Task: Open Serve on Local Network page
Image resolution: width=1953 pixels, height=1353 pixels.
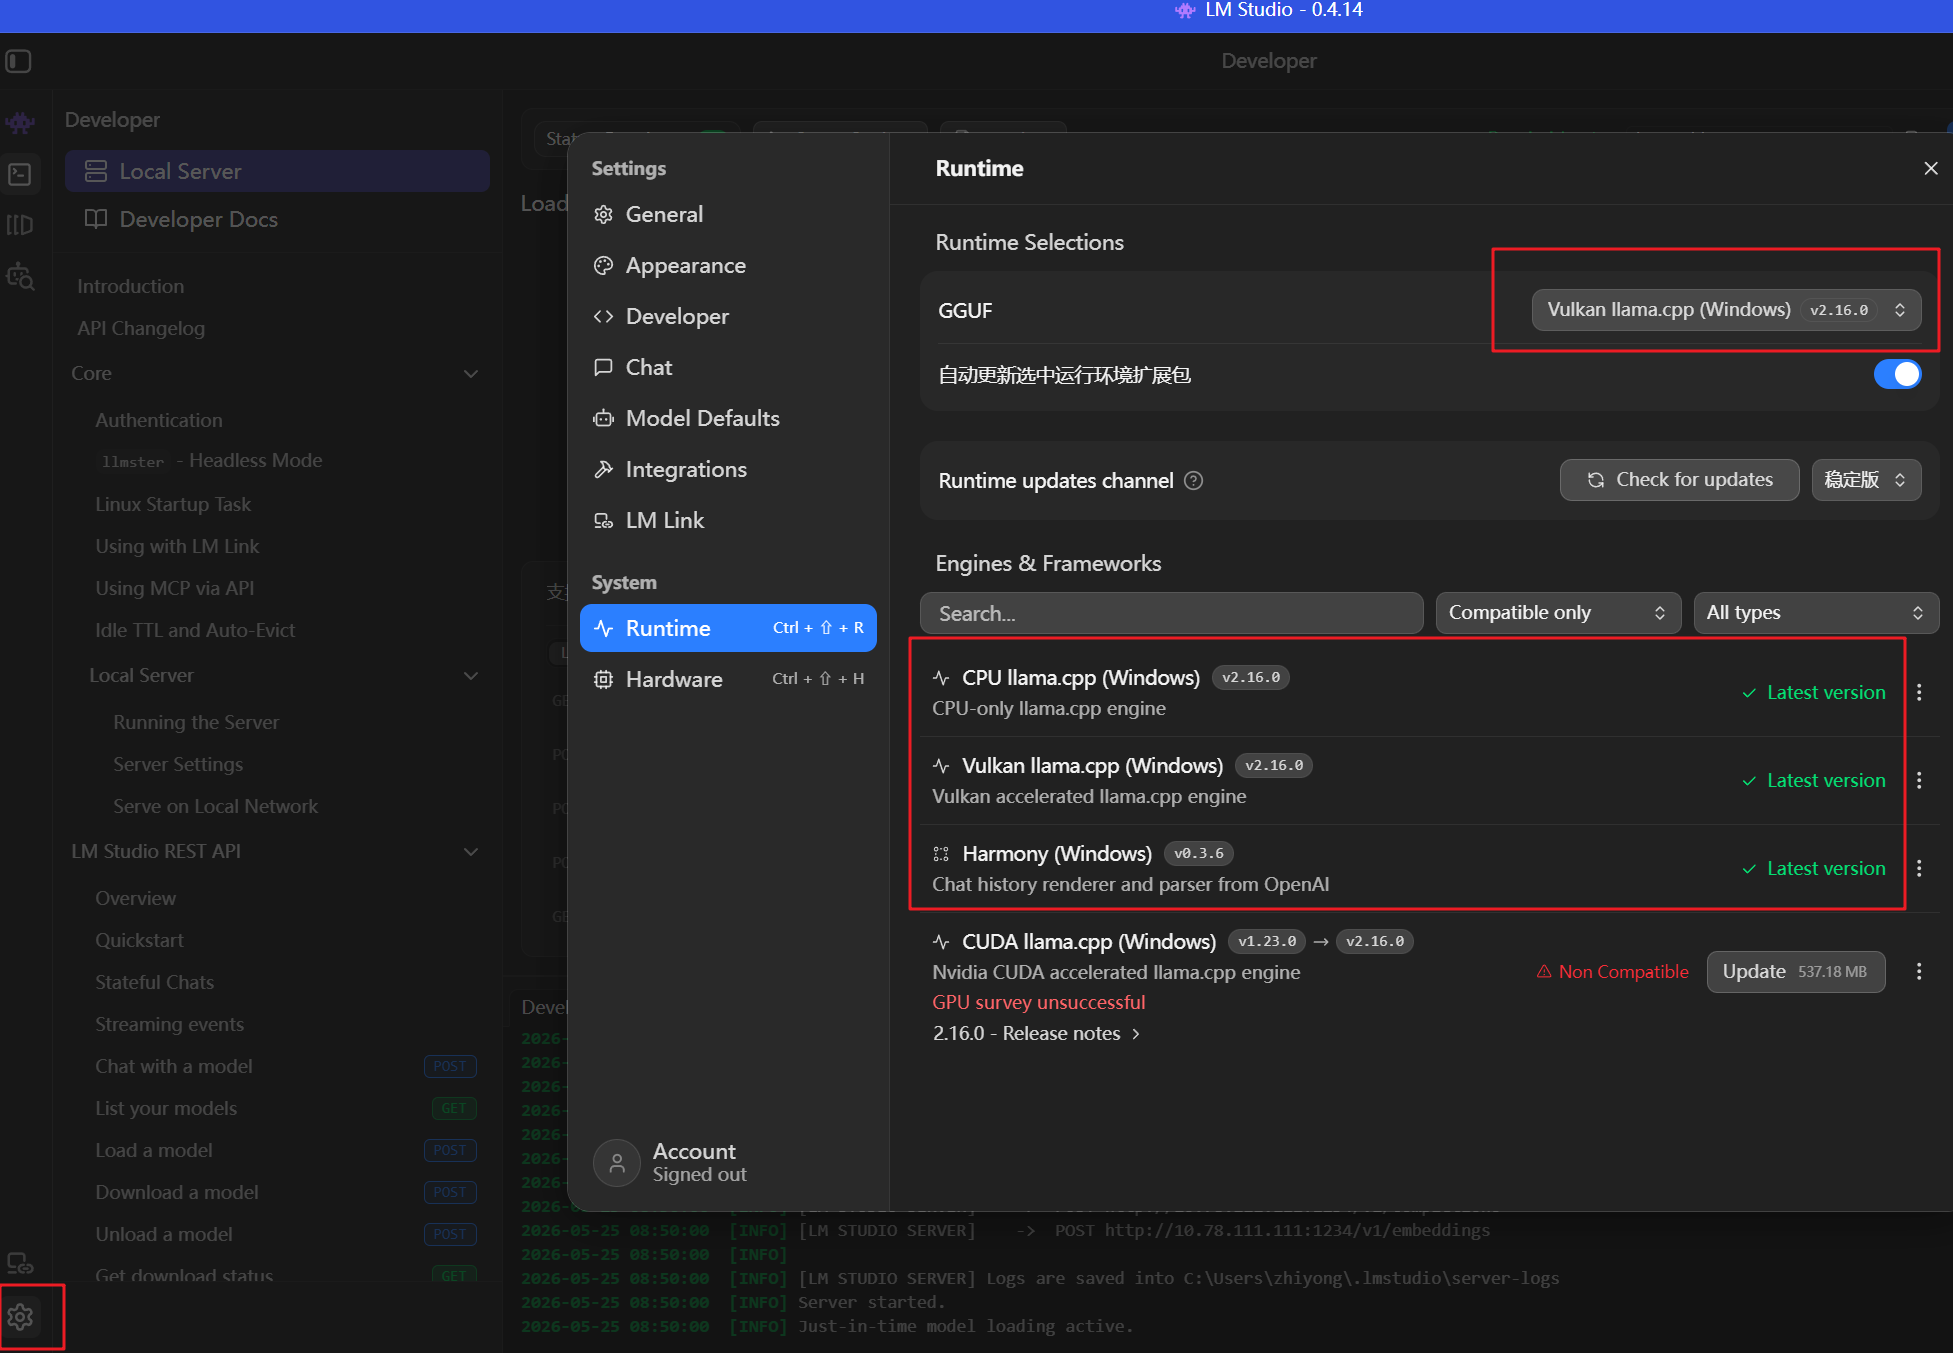Action: point(216,806)
